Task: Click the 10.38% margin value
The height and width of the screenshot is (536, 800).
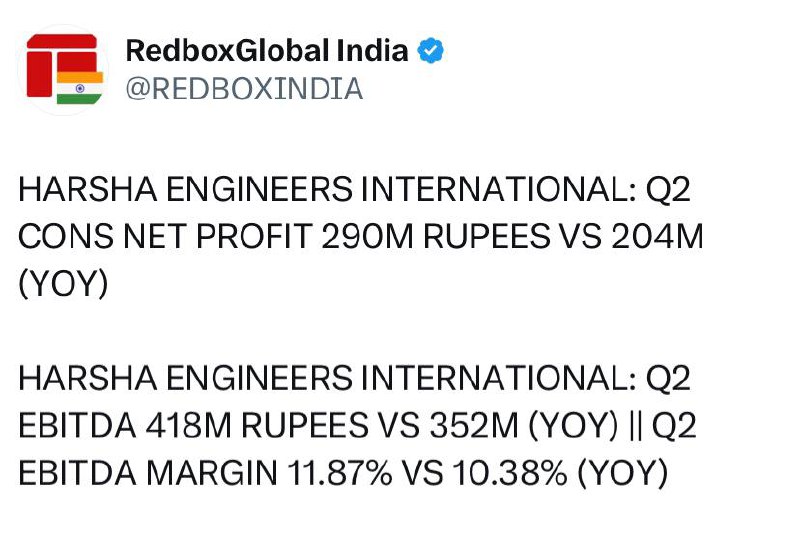Action: point(510,473)
